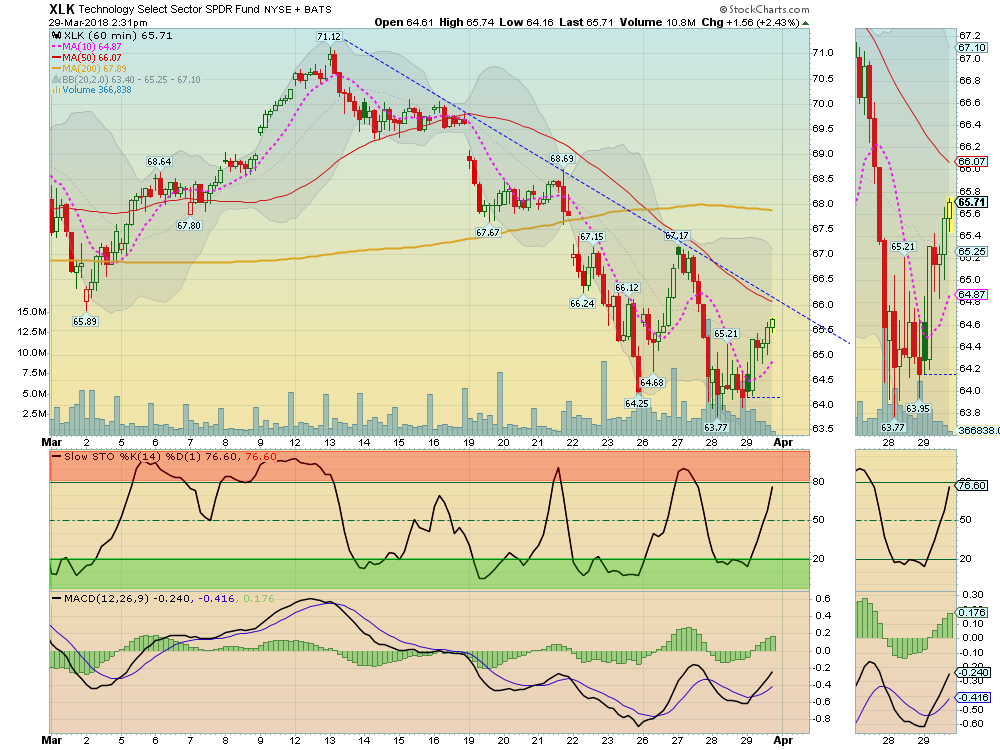Click the 0.176 histogram tag in MACD zoom panel
1000x750 pixels.
(x=972, y=612)
